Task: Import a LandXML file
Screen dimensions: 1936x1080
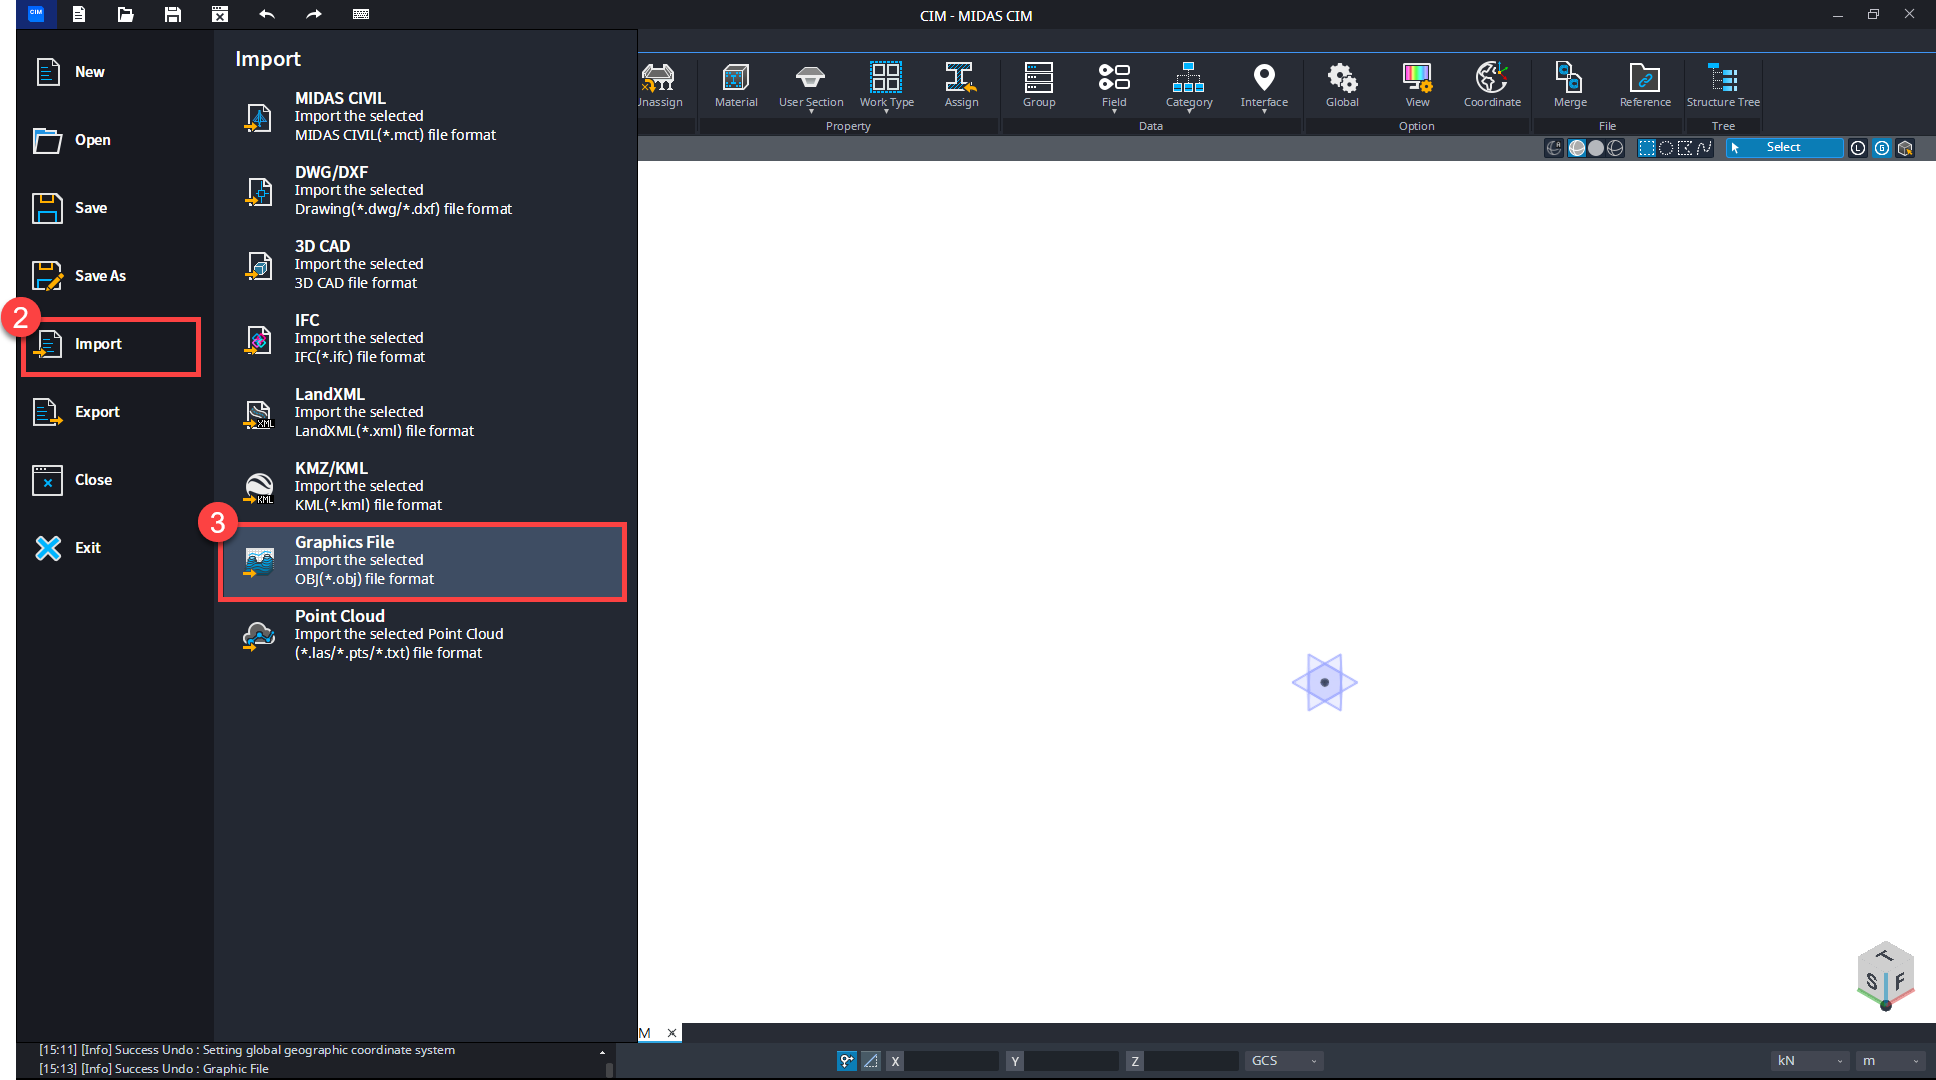Action: (424, 412)
